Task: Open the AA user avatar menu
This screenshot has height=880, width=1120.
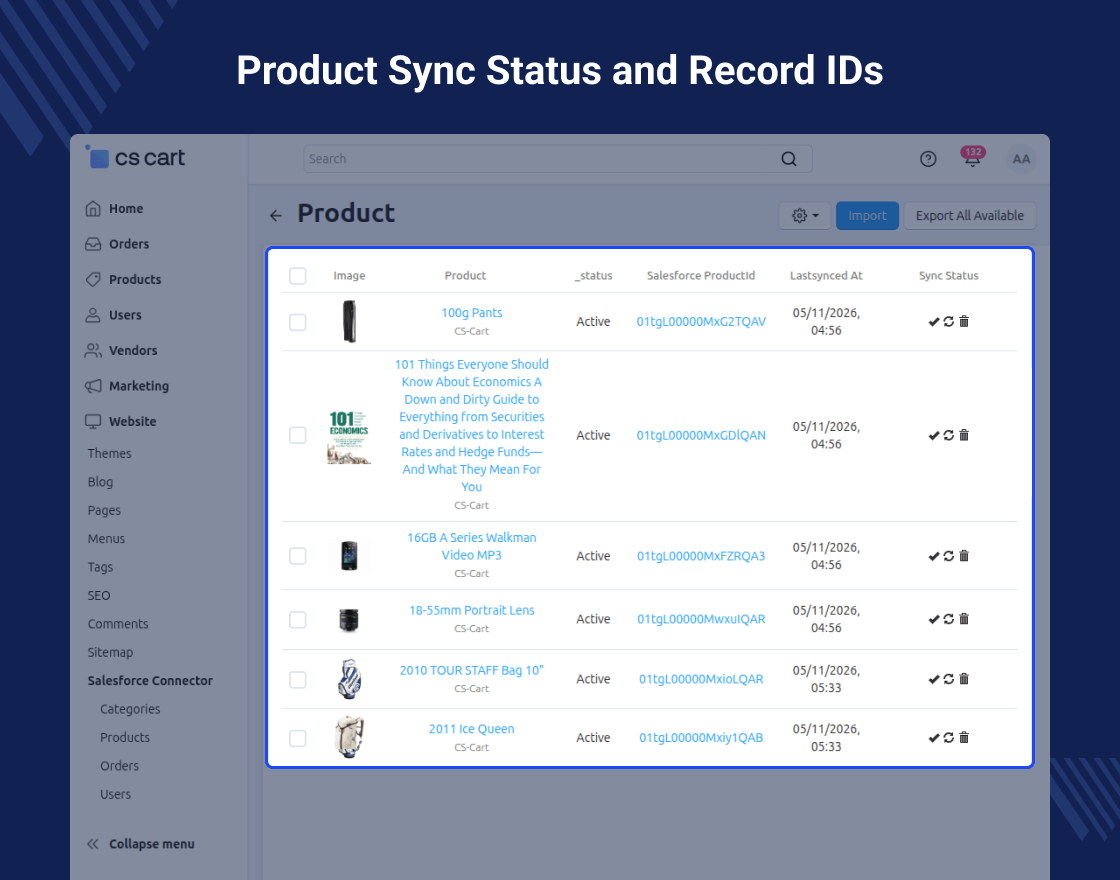Action: [1021, 159]
